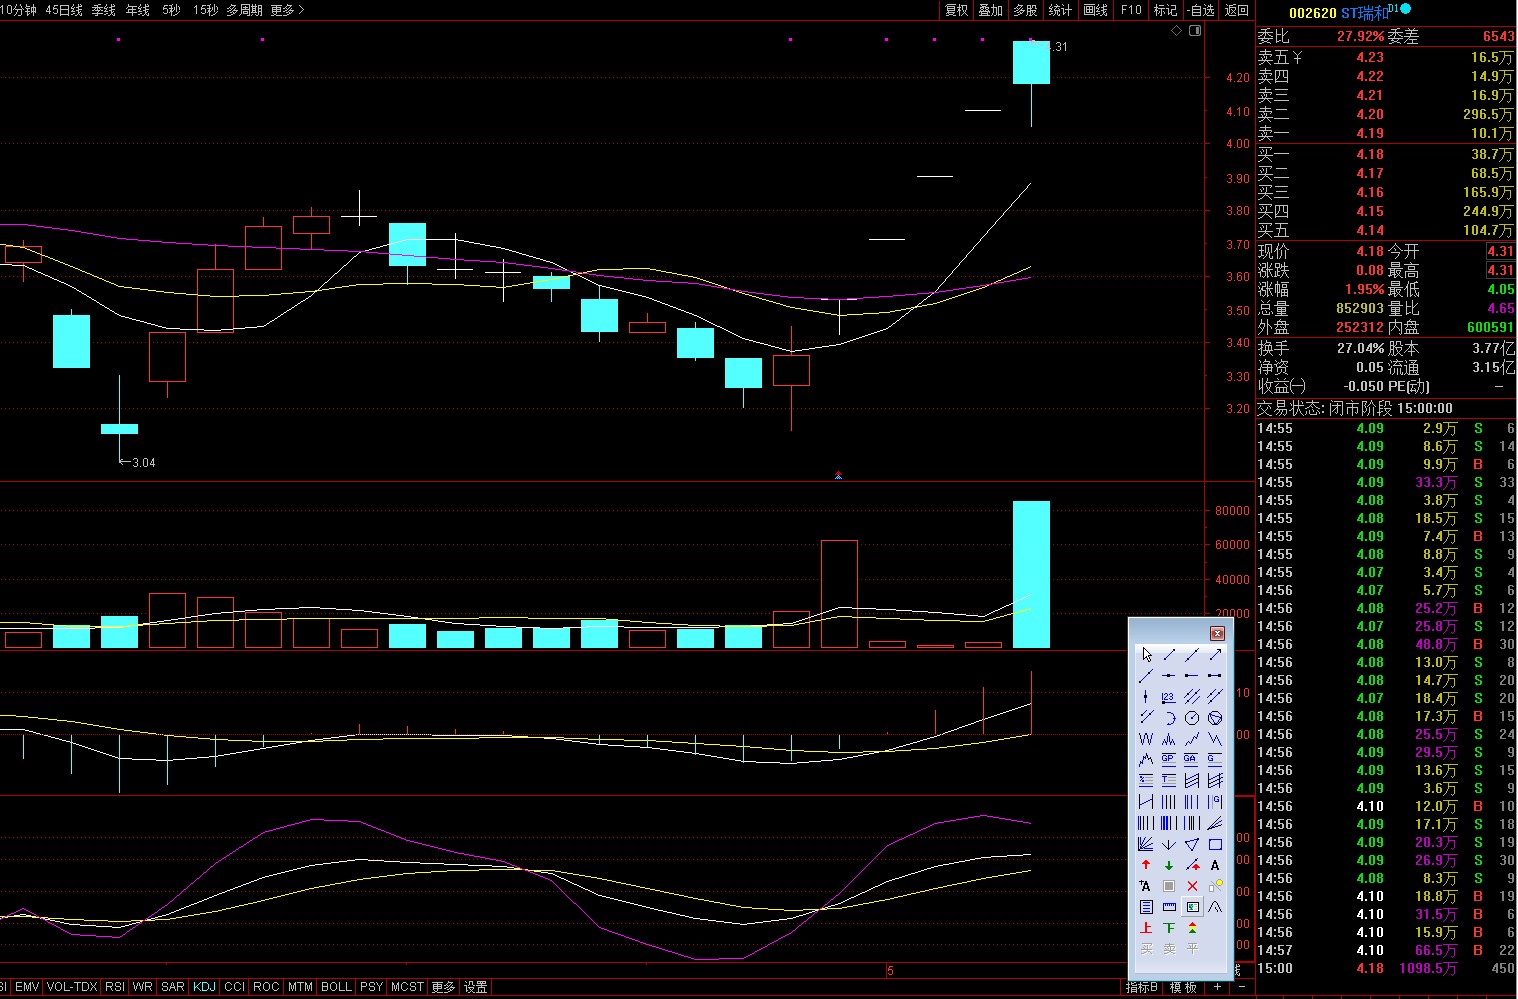Select the KDJ indicator tab
Viewport: 1518px width, 999px height.
point(204,987)
